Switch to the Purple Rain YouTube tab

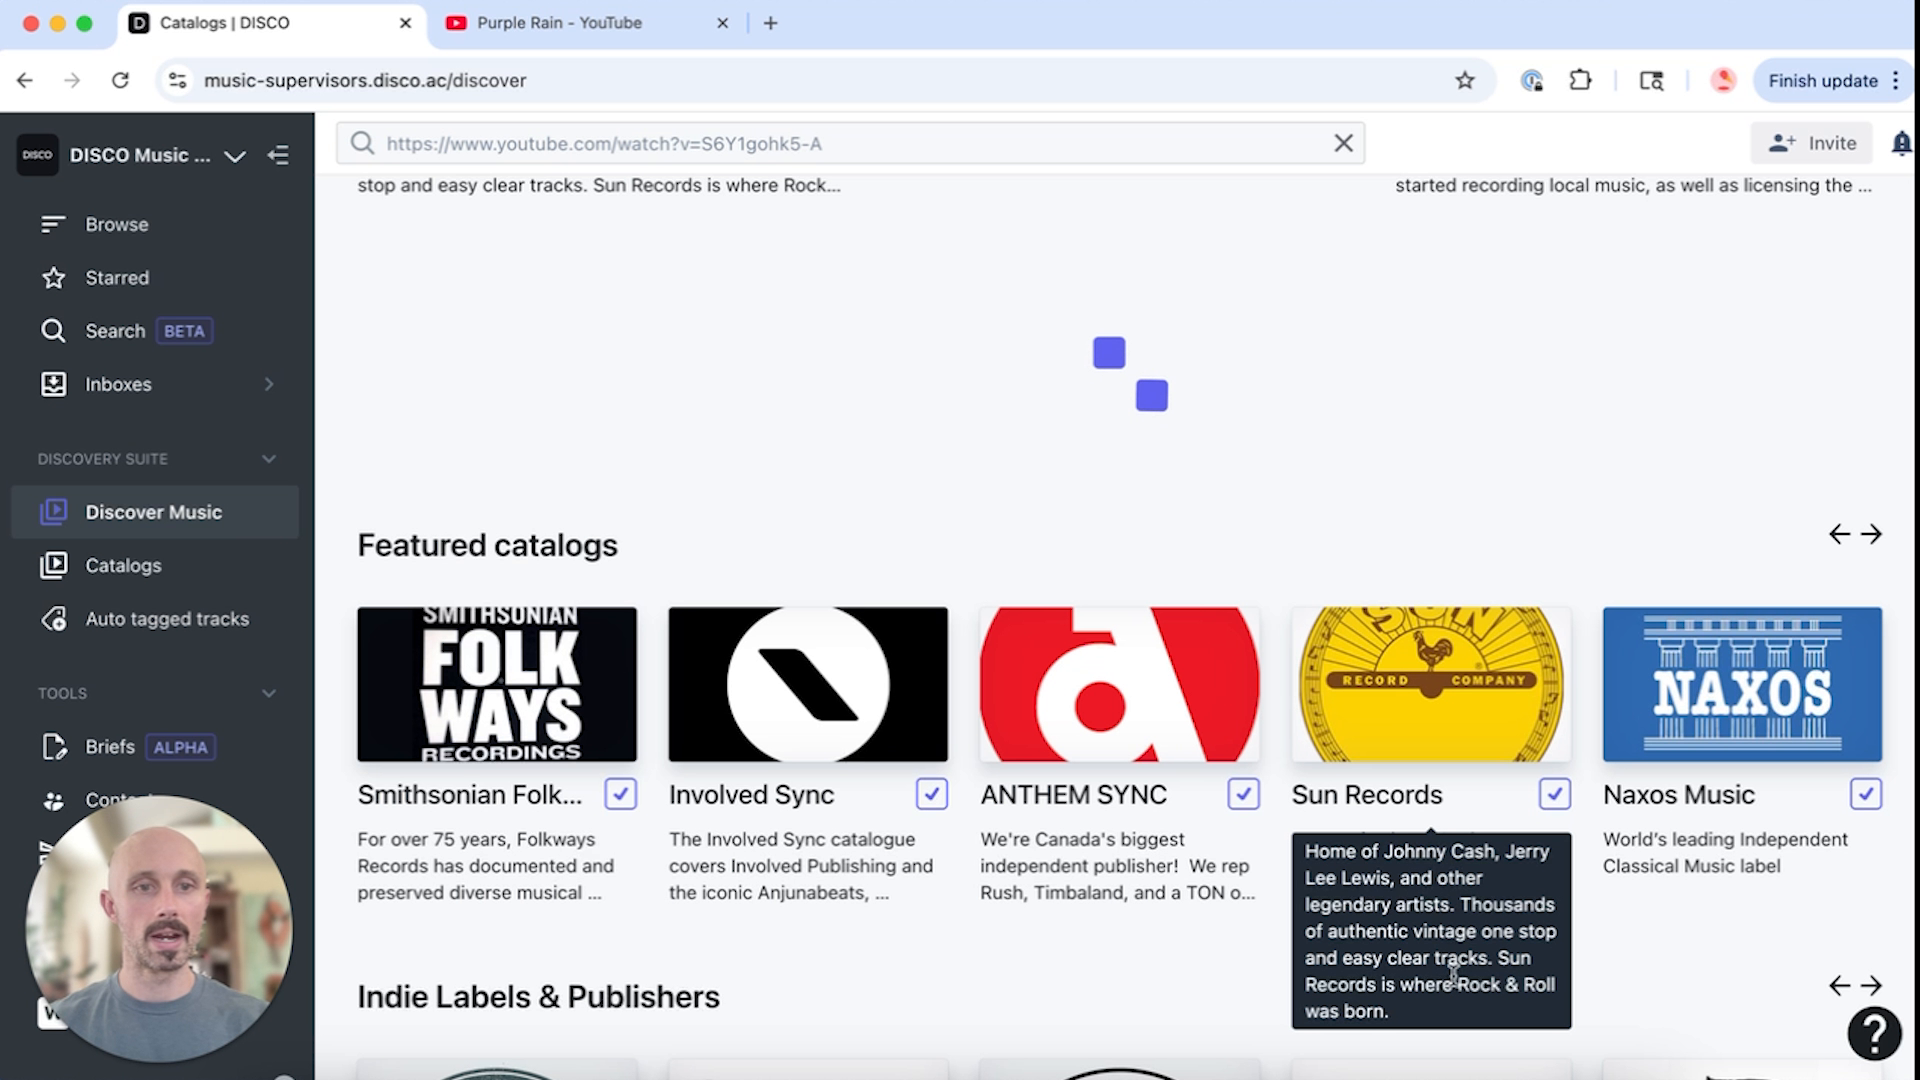(558, 22)
